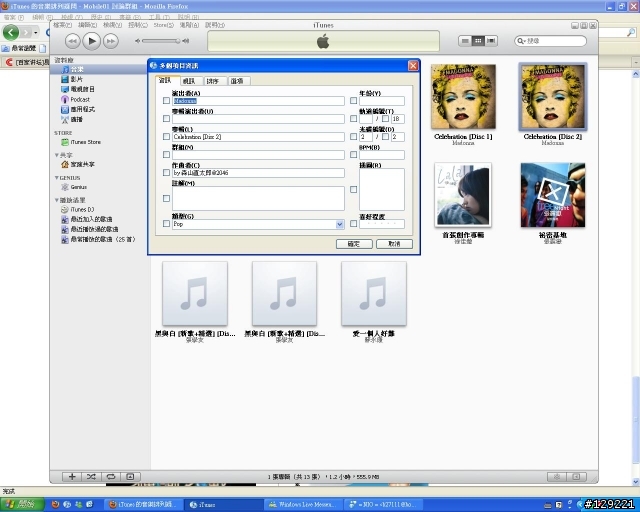
Task: Cancel the multiple item information dialog
Action: coord(394,244)
